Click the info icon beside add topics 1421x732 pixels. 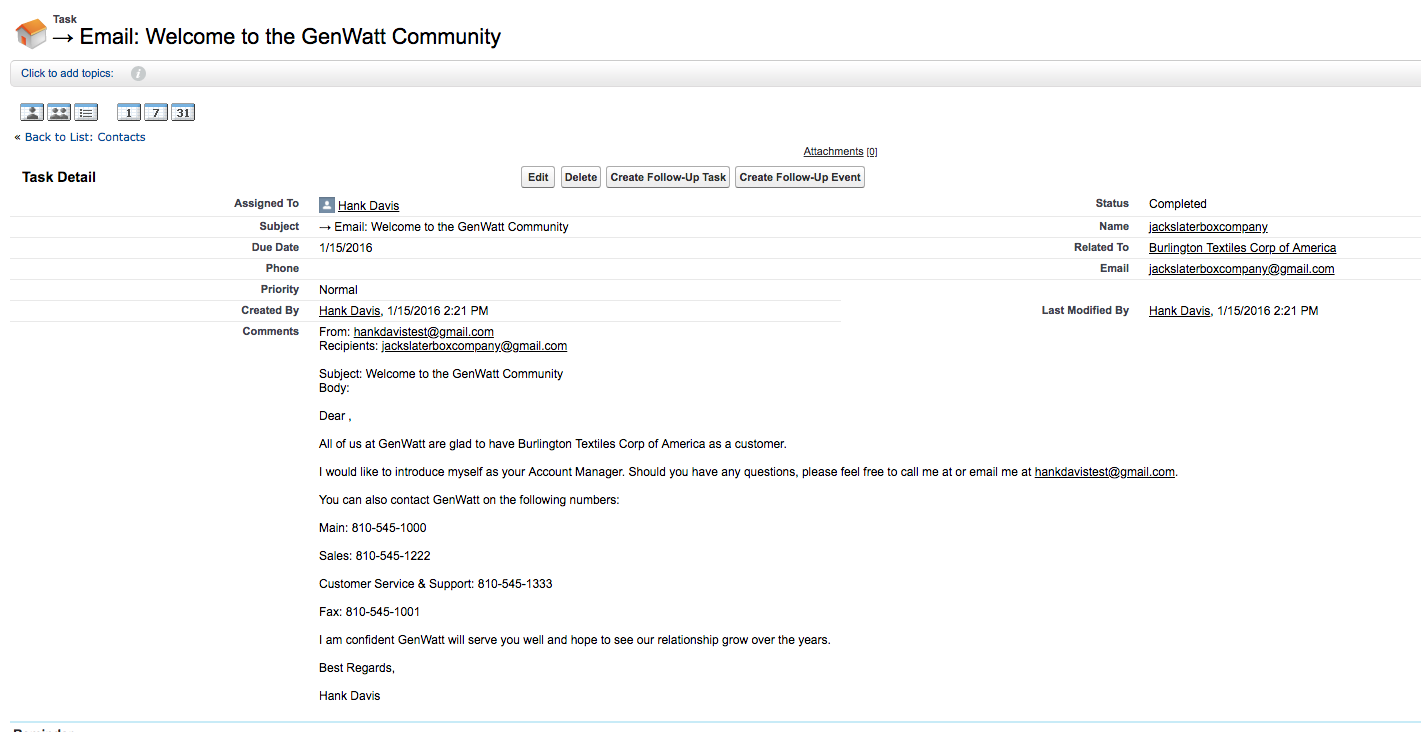click(138, 72)
